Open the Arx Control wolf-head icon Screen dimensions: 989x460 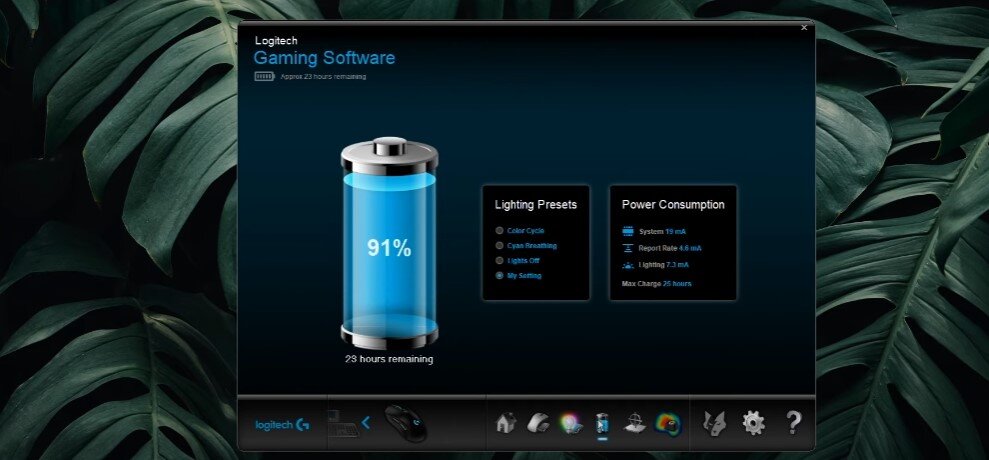point(715,422)
